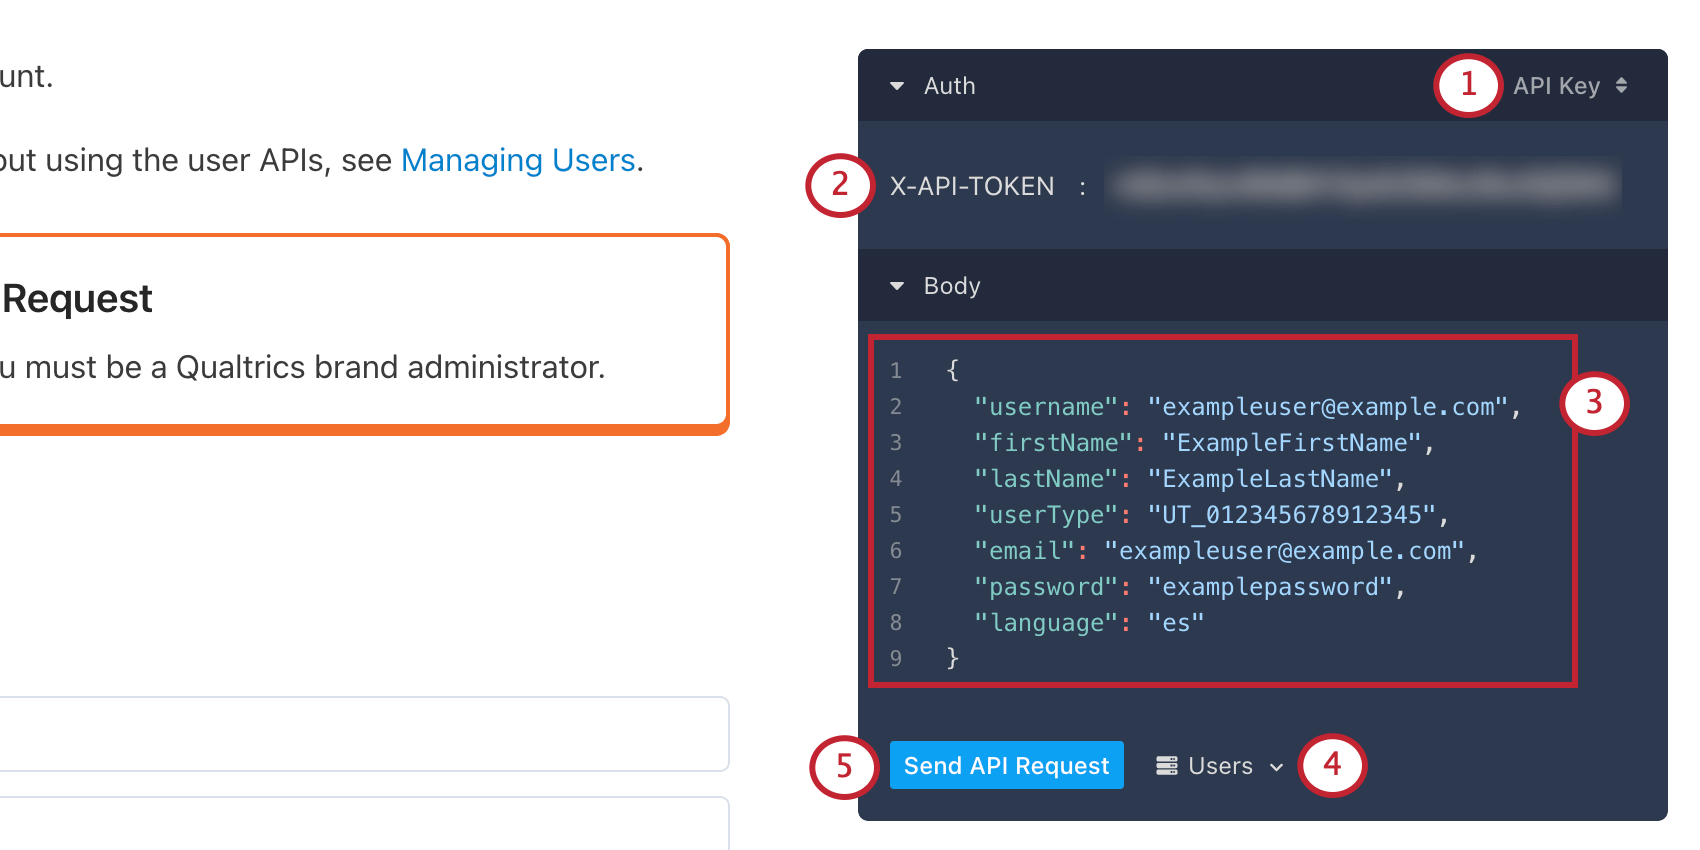Click the red annotation circle numbered 2

[x=840, y=185]
